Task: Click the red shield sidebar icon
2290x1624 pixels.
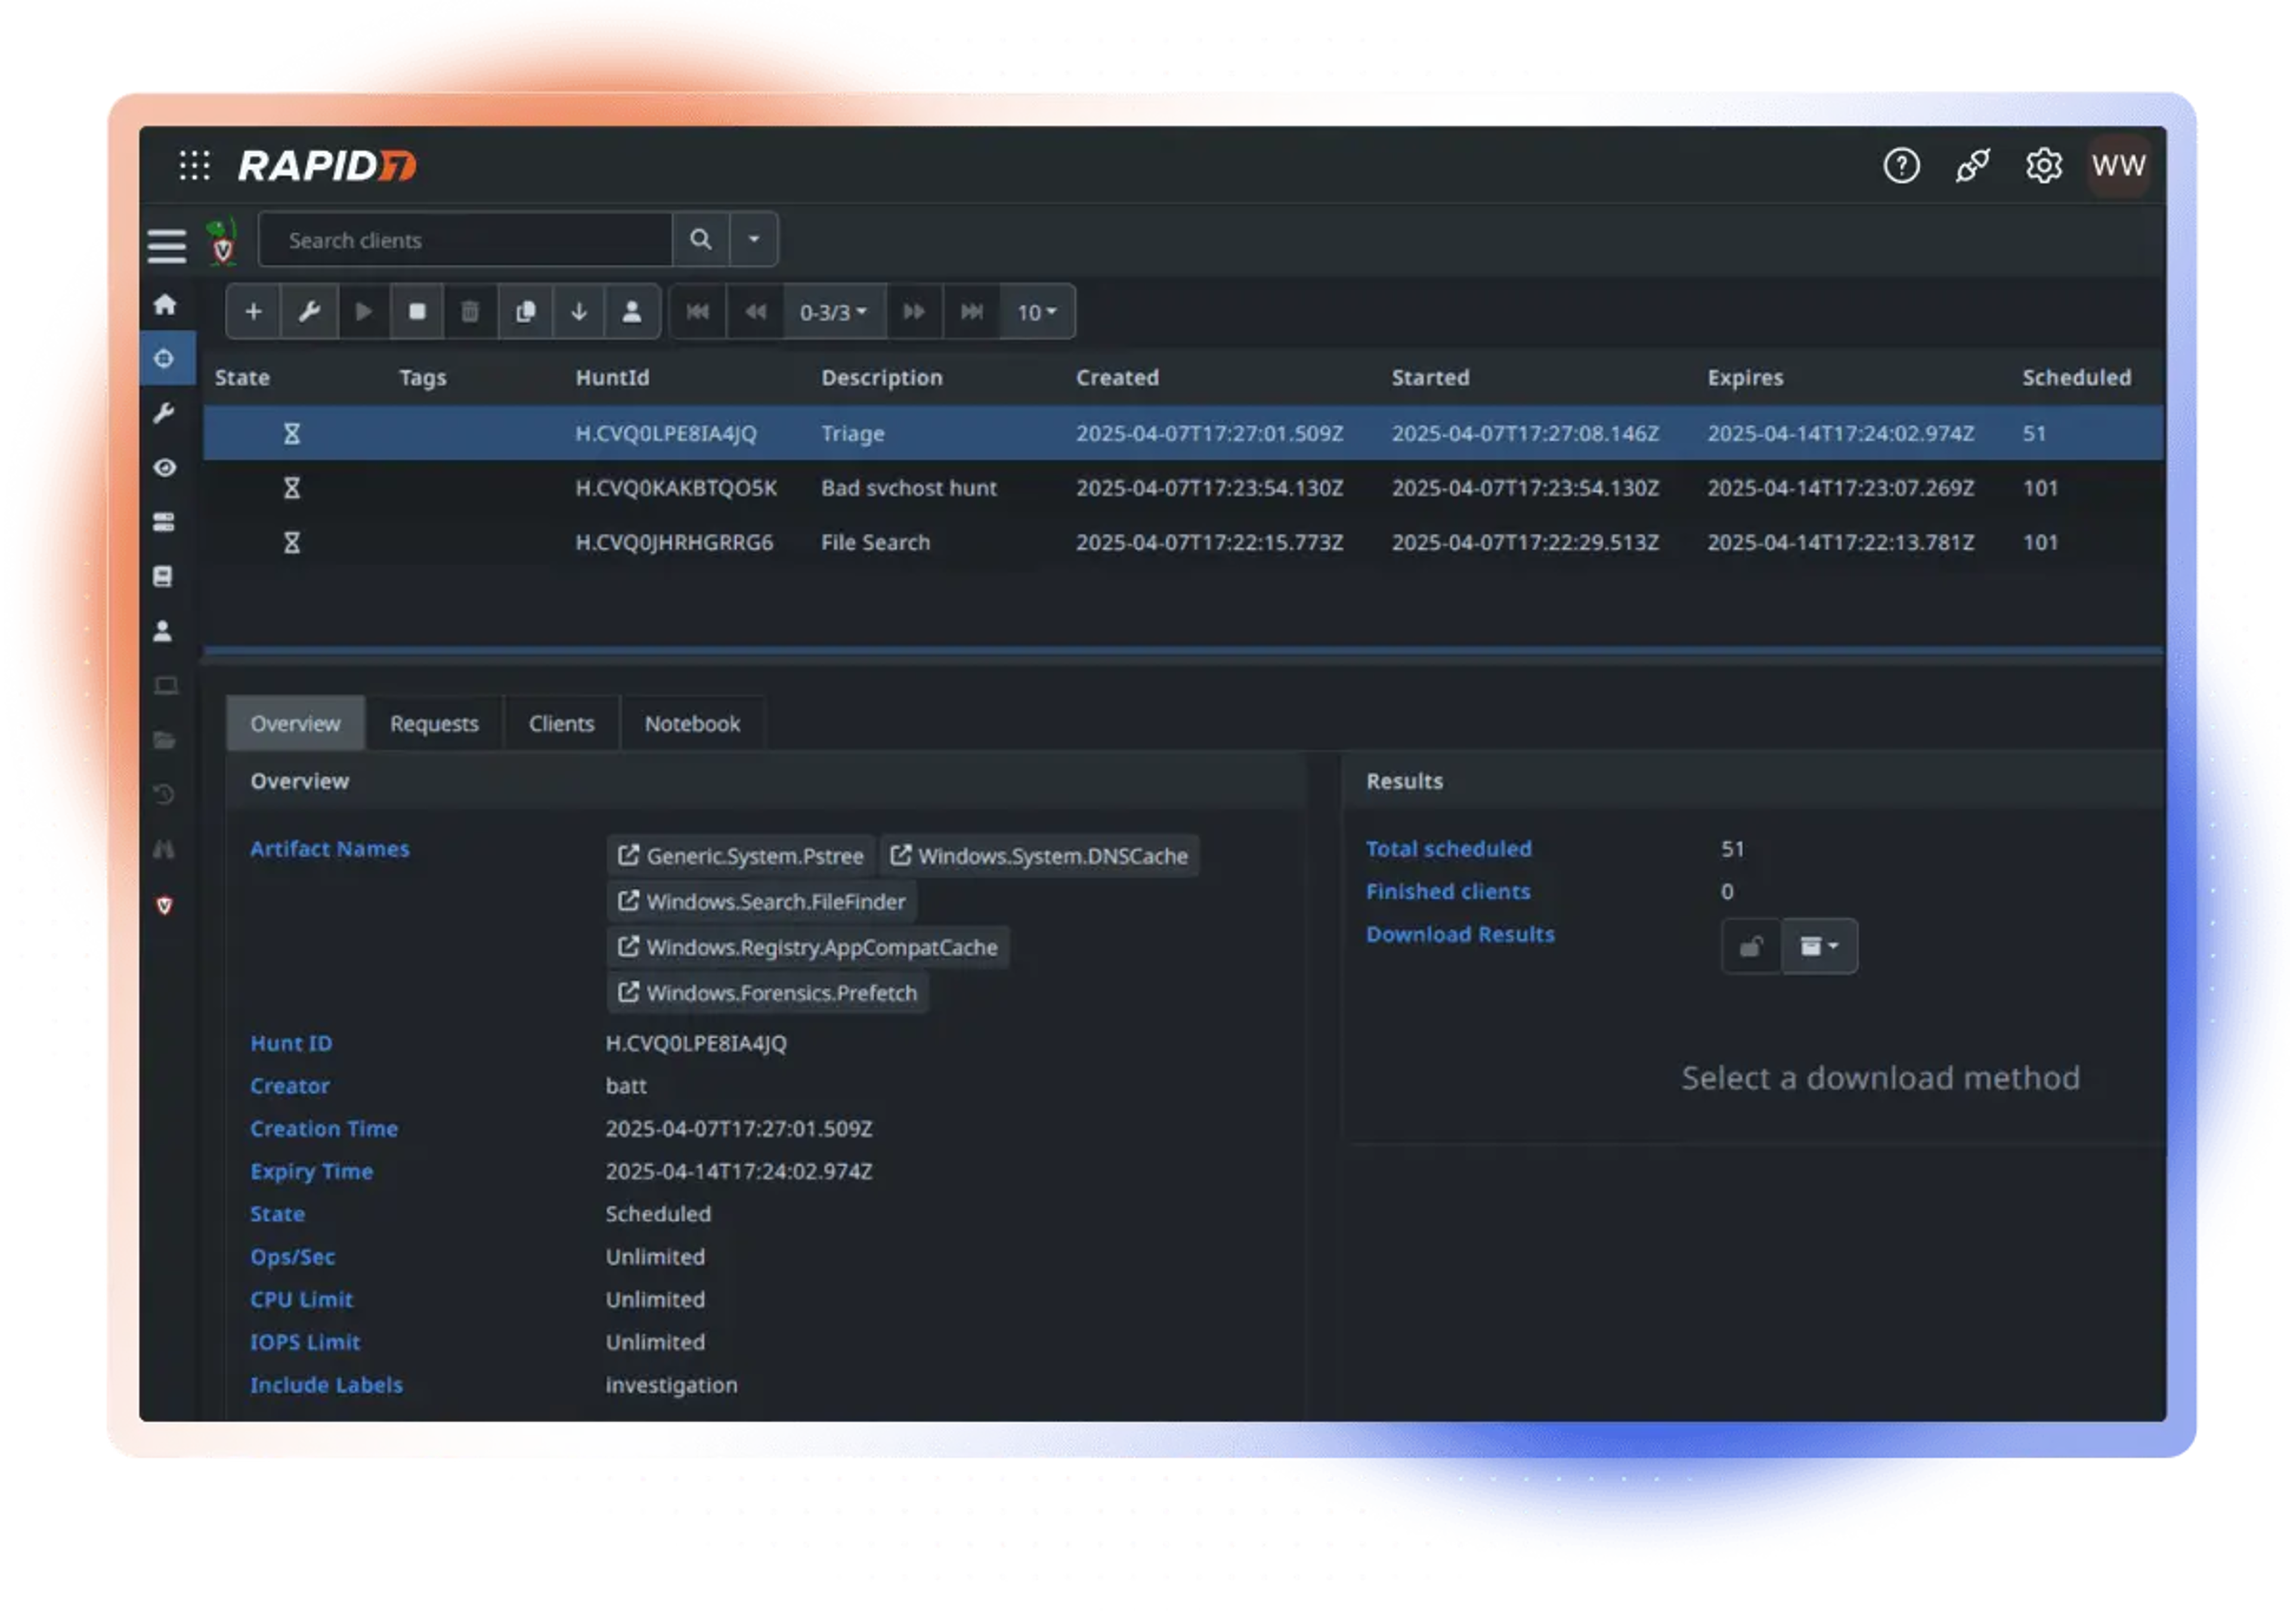Action: (165, 906)
